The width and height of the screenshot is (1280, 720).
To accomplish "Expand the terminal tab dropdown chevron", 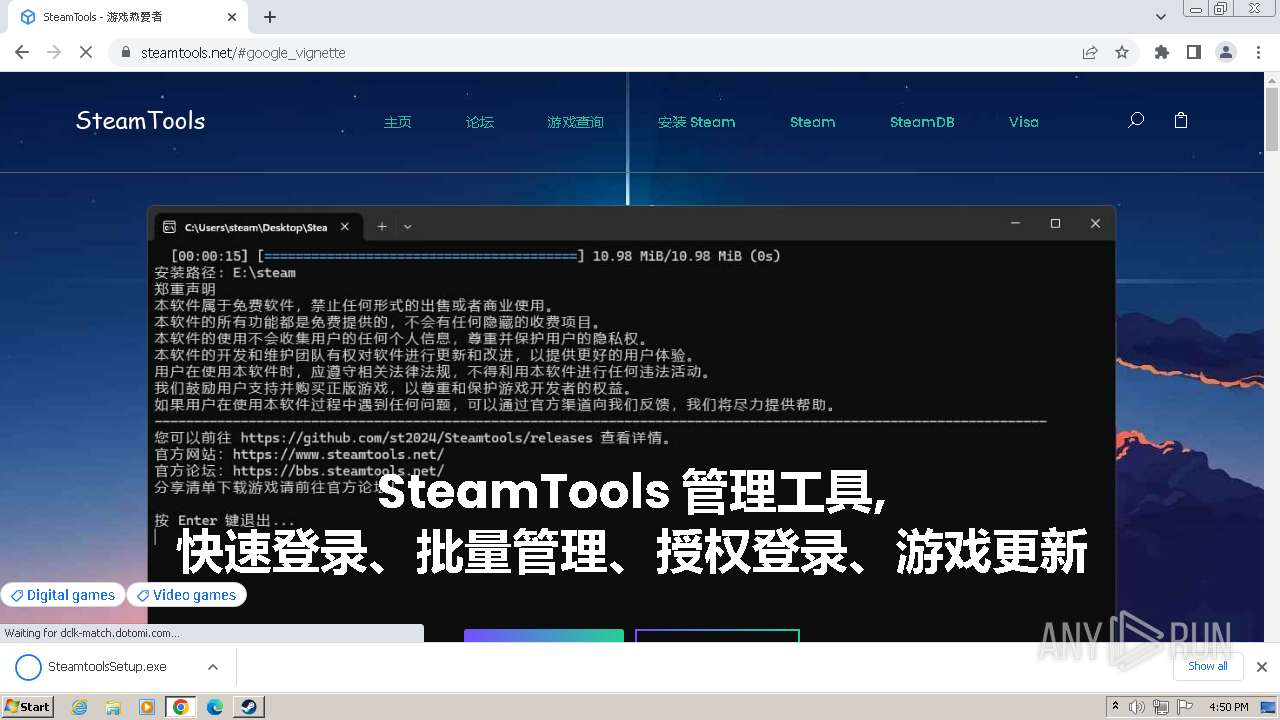I will (x=407, y=227).
